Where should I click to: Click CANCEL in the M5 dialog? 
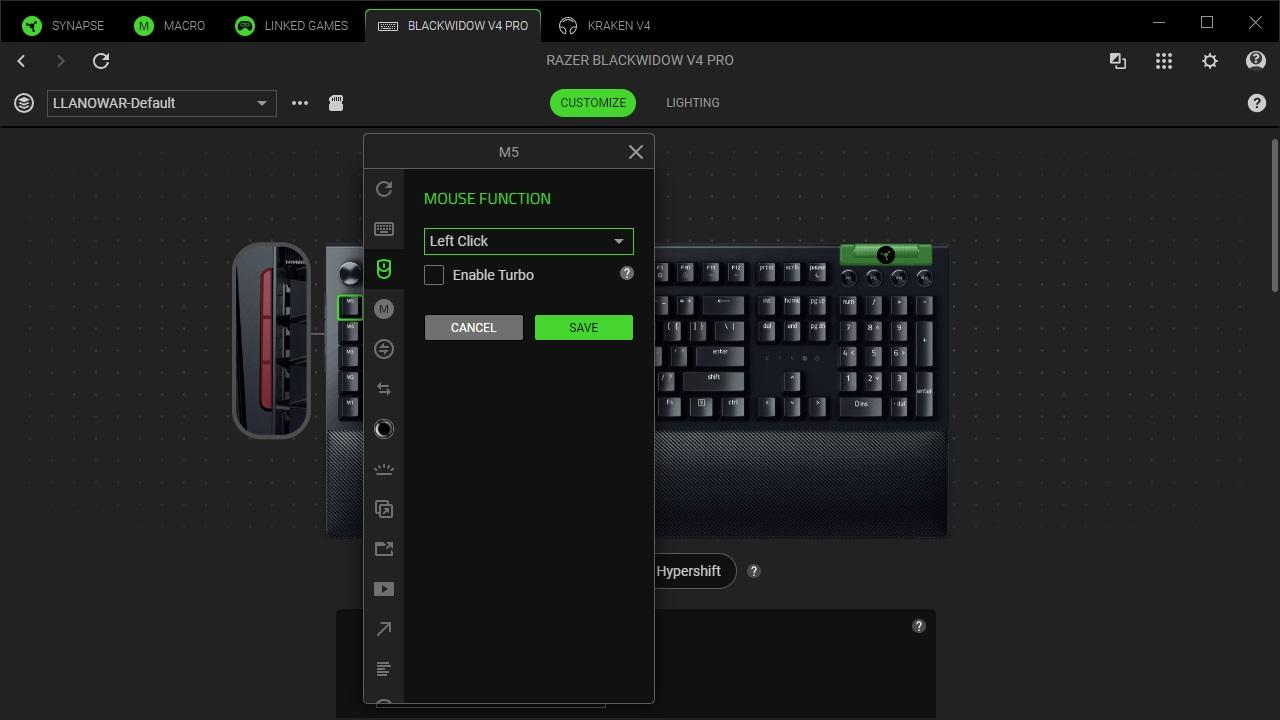point(474,328)
